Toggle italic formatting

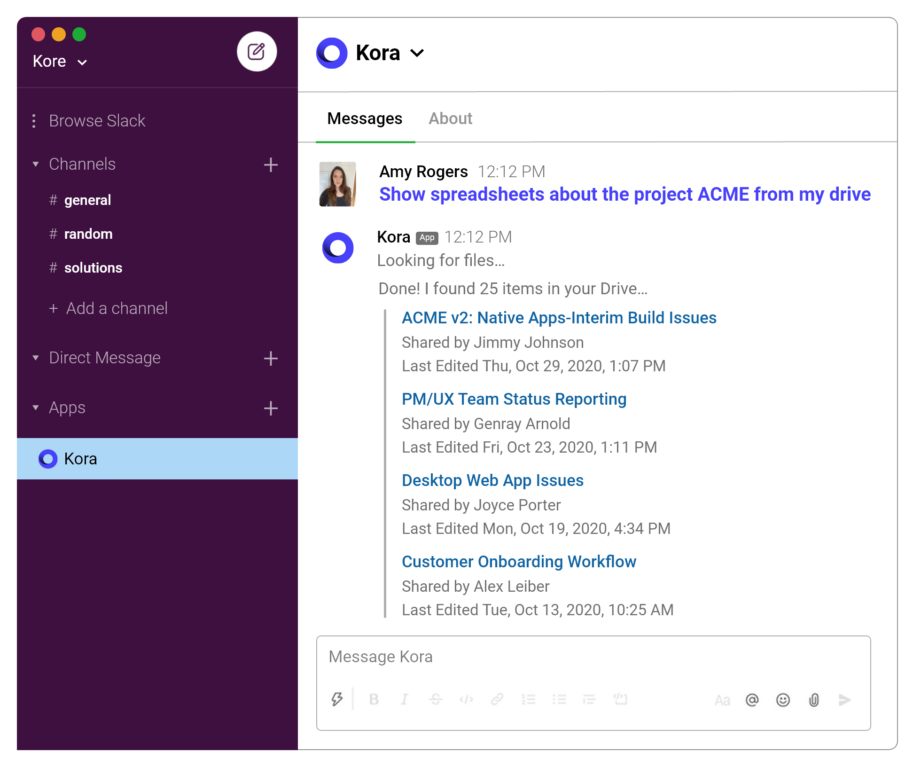tap(404, 699)
